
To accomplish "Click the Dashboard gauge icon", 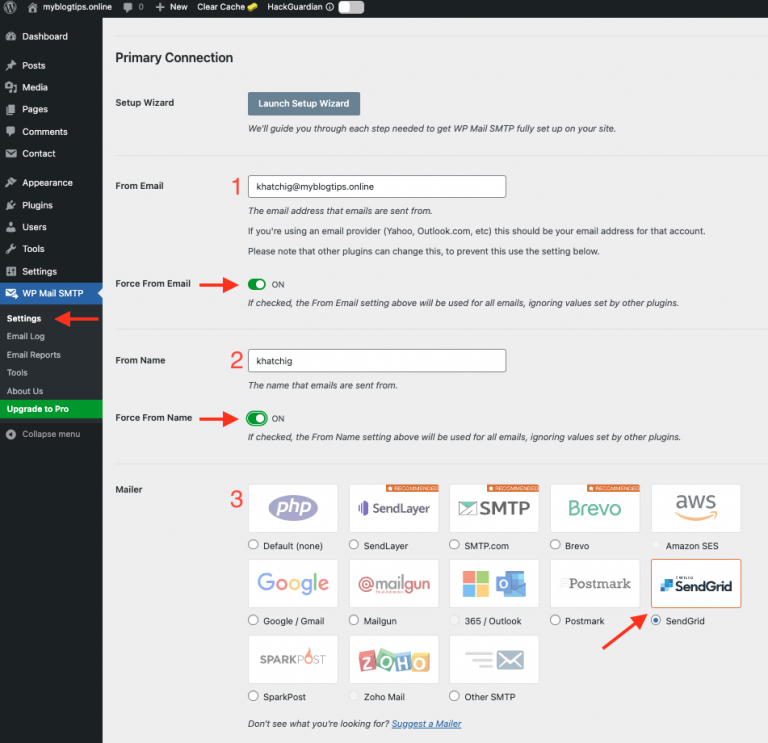I will click(11, 36).
